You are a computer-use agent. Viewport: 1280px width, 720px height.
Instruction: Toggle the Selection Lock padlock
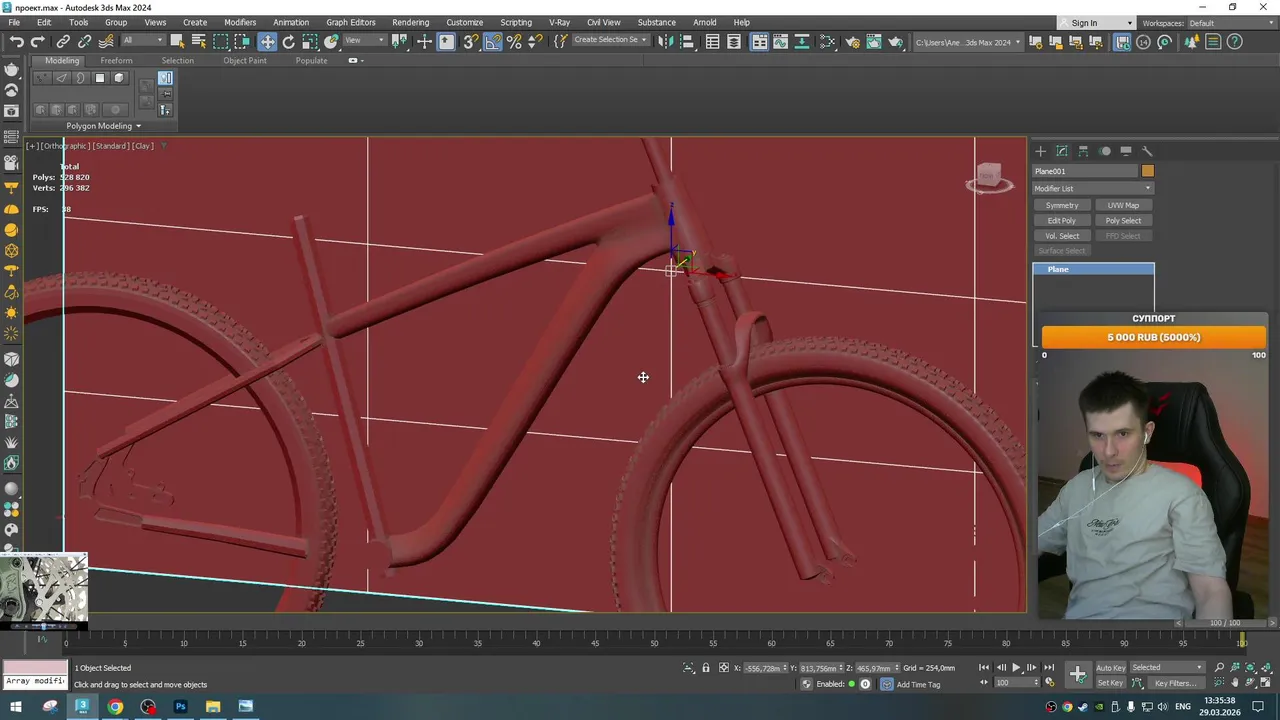coord(706,667)
